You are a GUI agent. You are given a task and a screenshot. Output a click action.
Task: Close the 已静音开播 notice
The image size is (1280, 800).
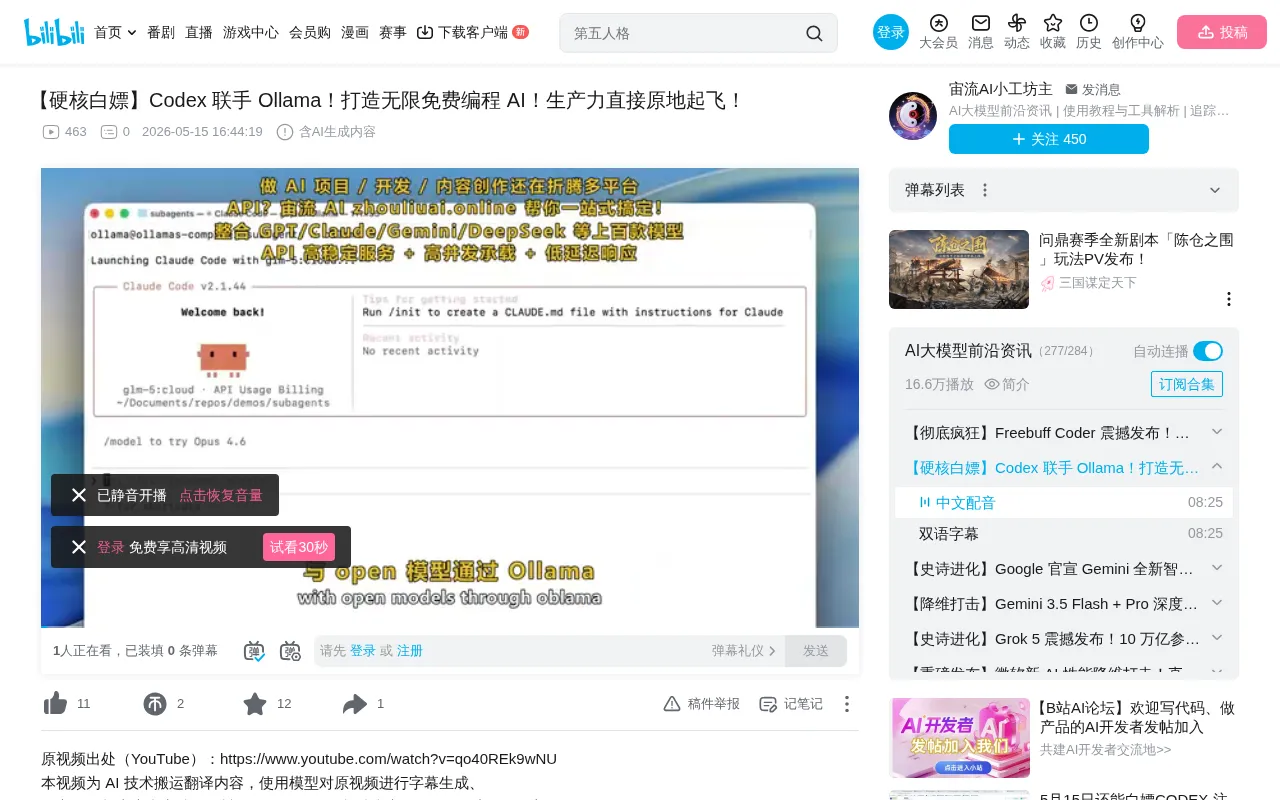(79, 495)
